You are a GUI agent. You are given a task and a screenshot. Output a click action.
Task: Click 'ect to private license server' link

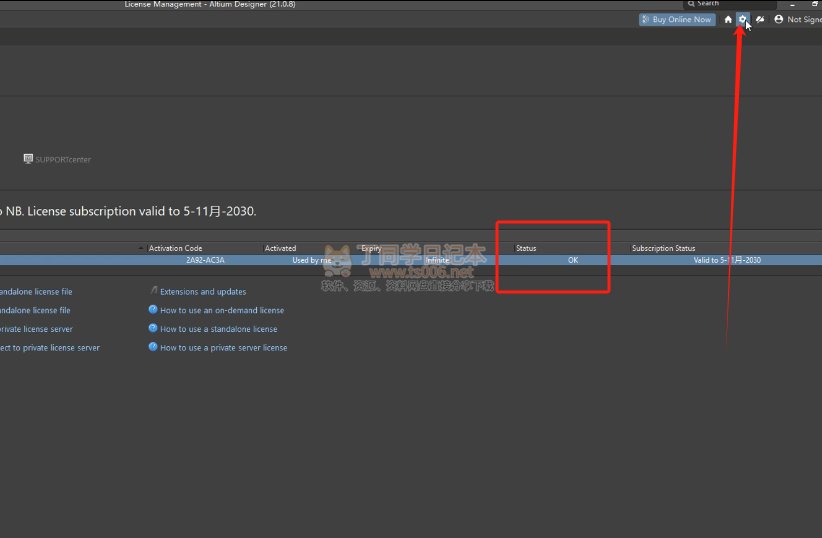tap(50, 348)
